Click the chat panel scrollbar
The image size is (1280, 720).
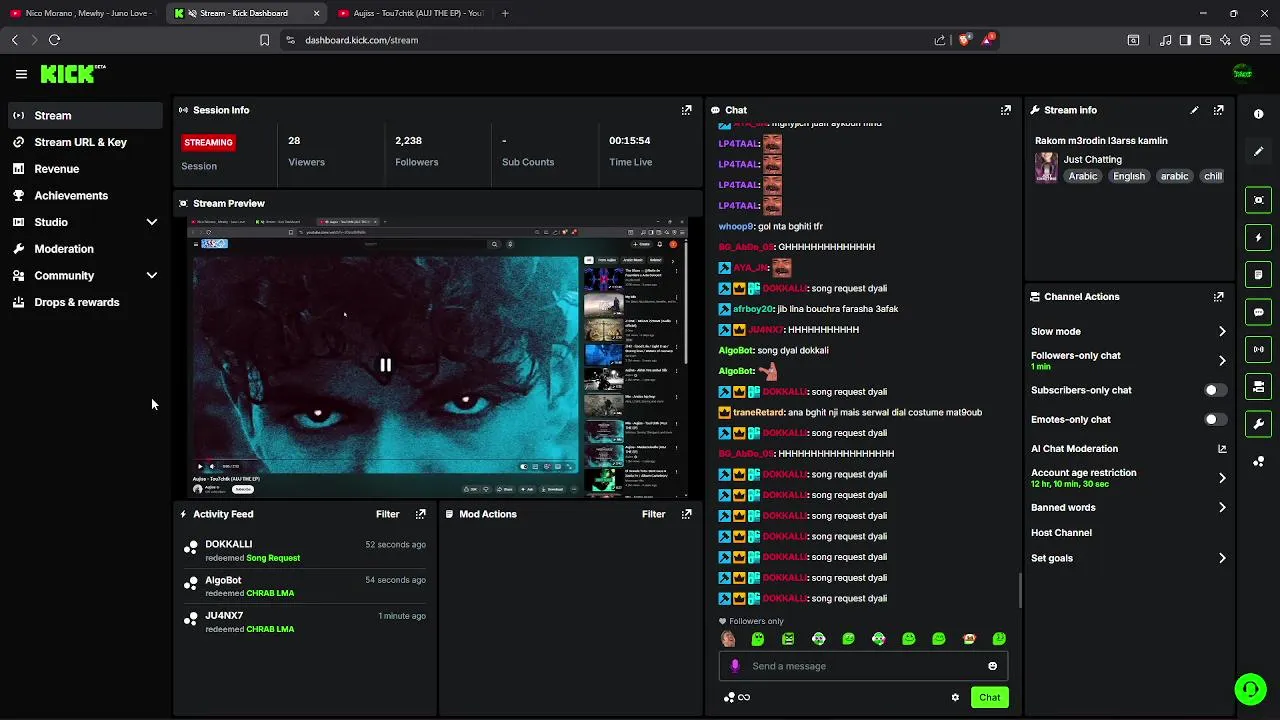pos(1020,590)
